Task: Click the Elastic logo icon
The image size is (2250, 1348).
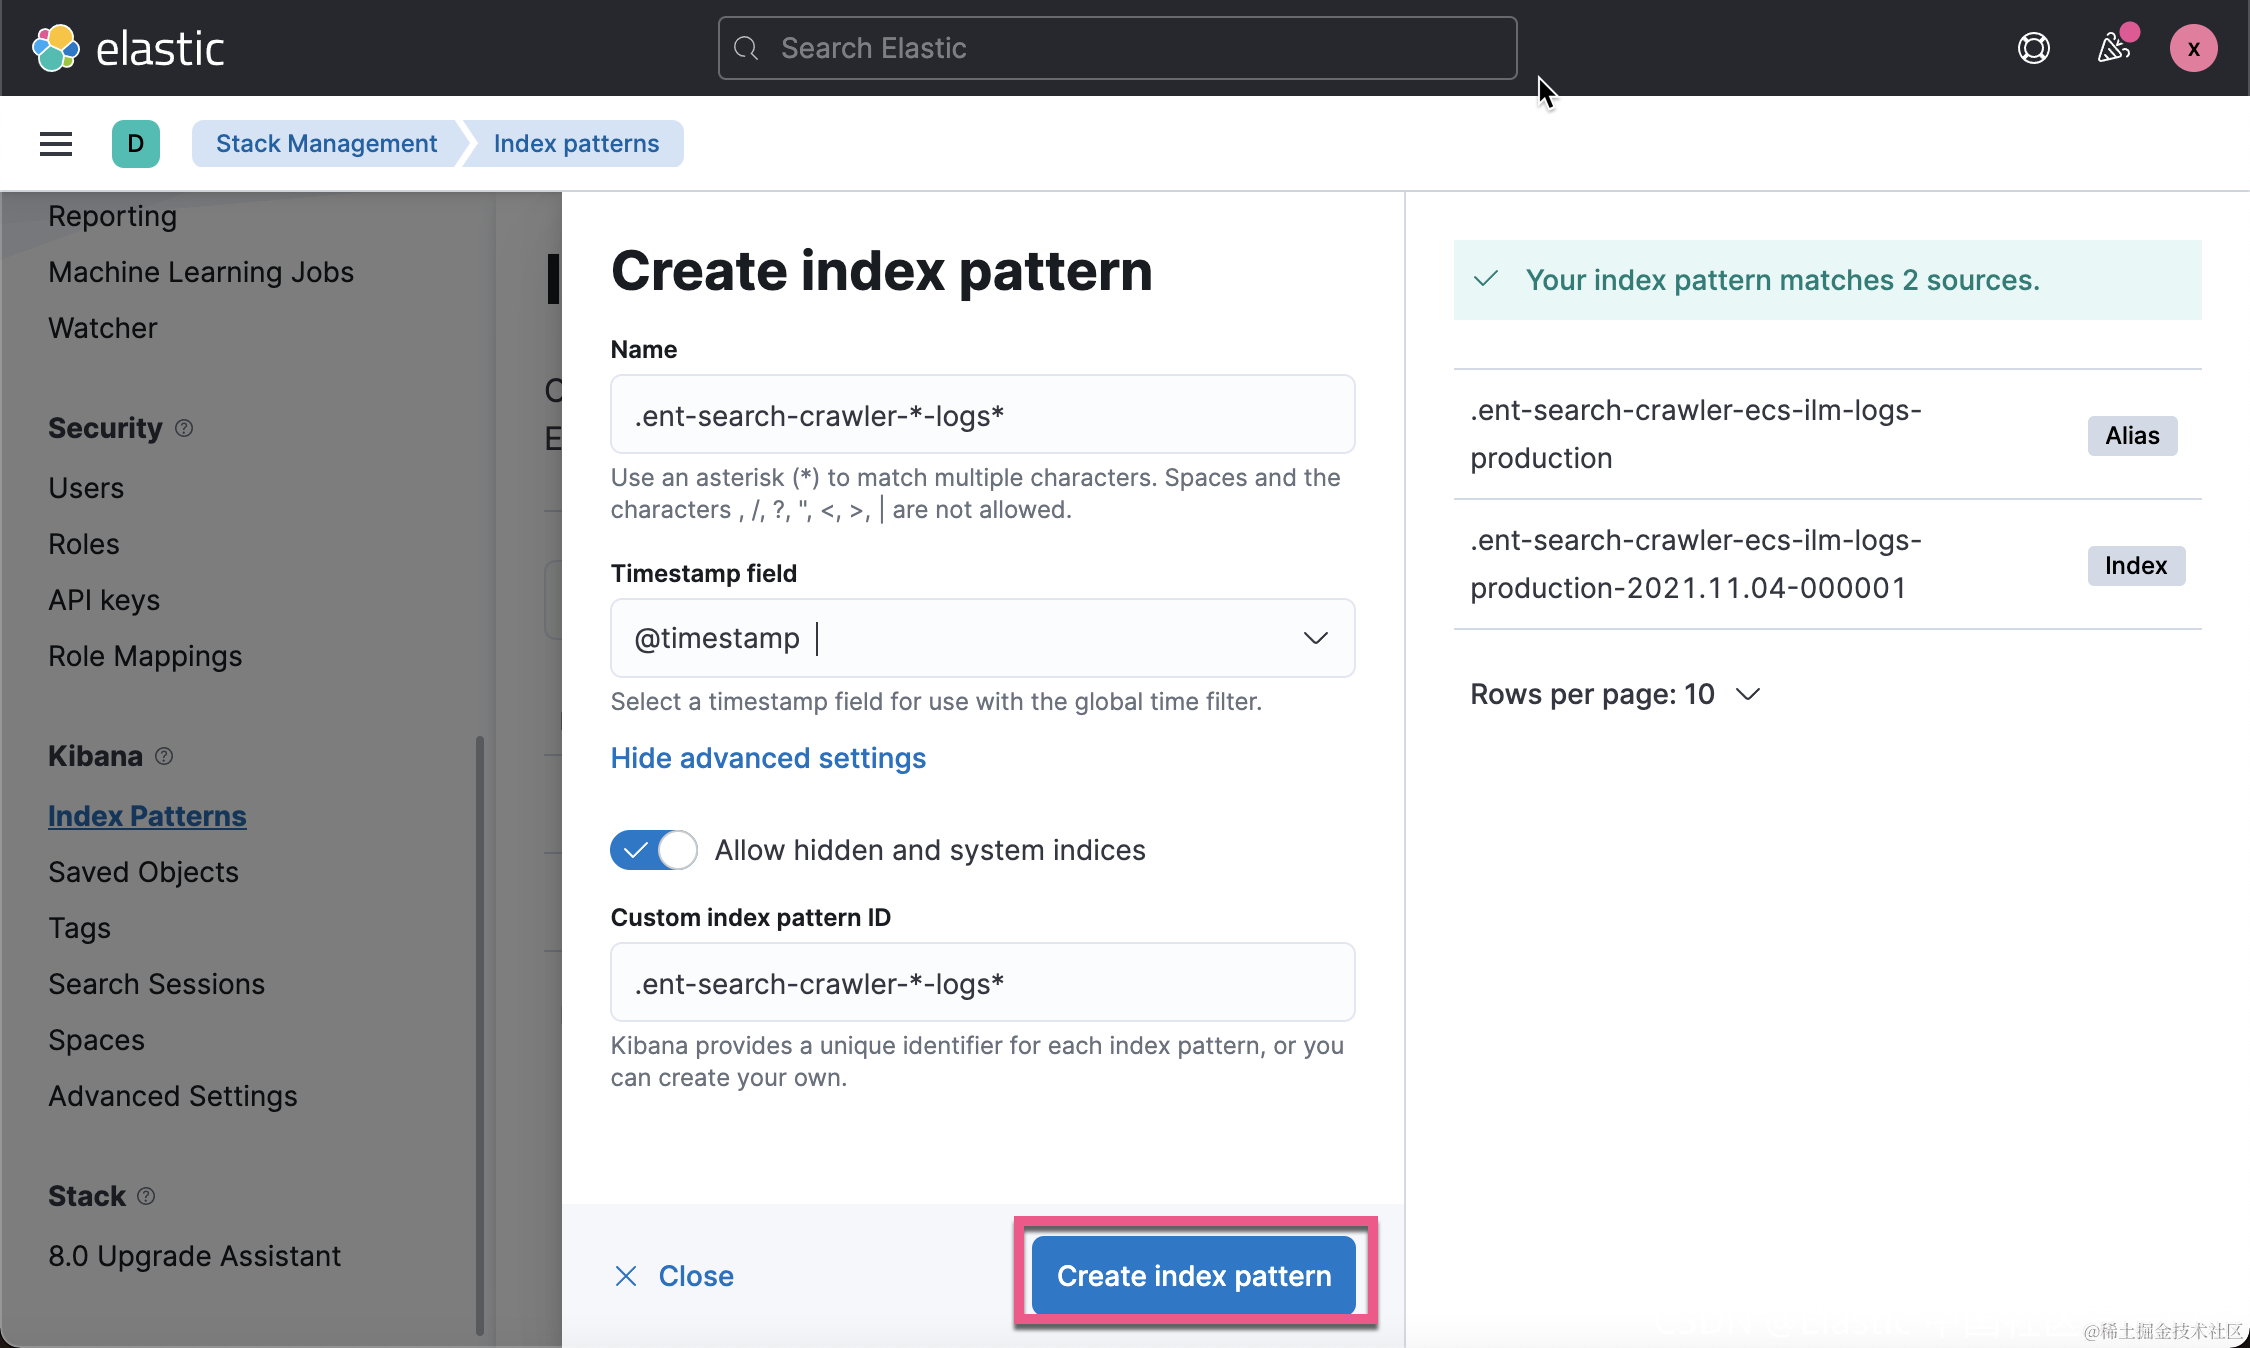Action: 56,48
